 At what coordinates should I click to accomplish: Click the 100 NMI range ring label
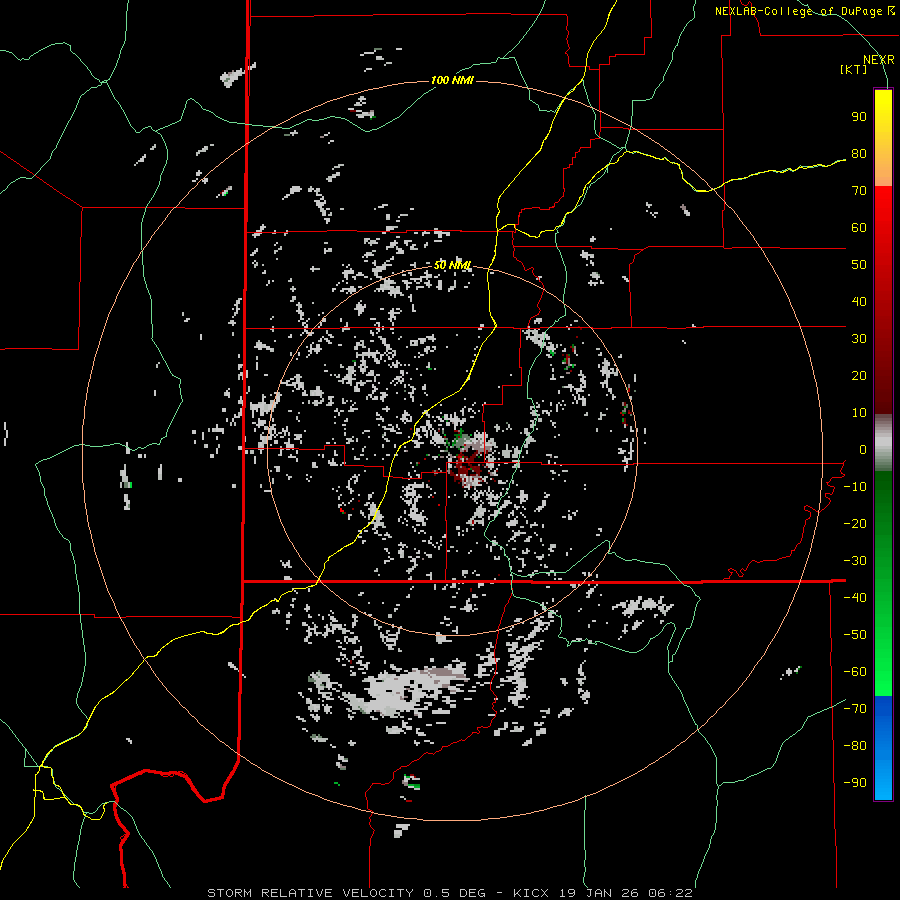[x=452, y=80]
